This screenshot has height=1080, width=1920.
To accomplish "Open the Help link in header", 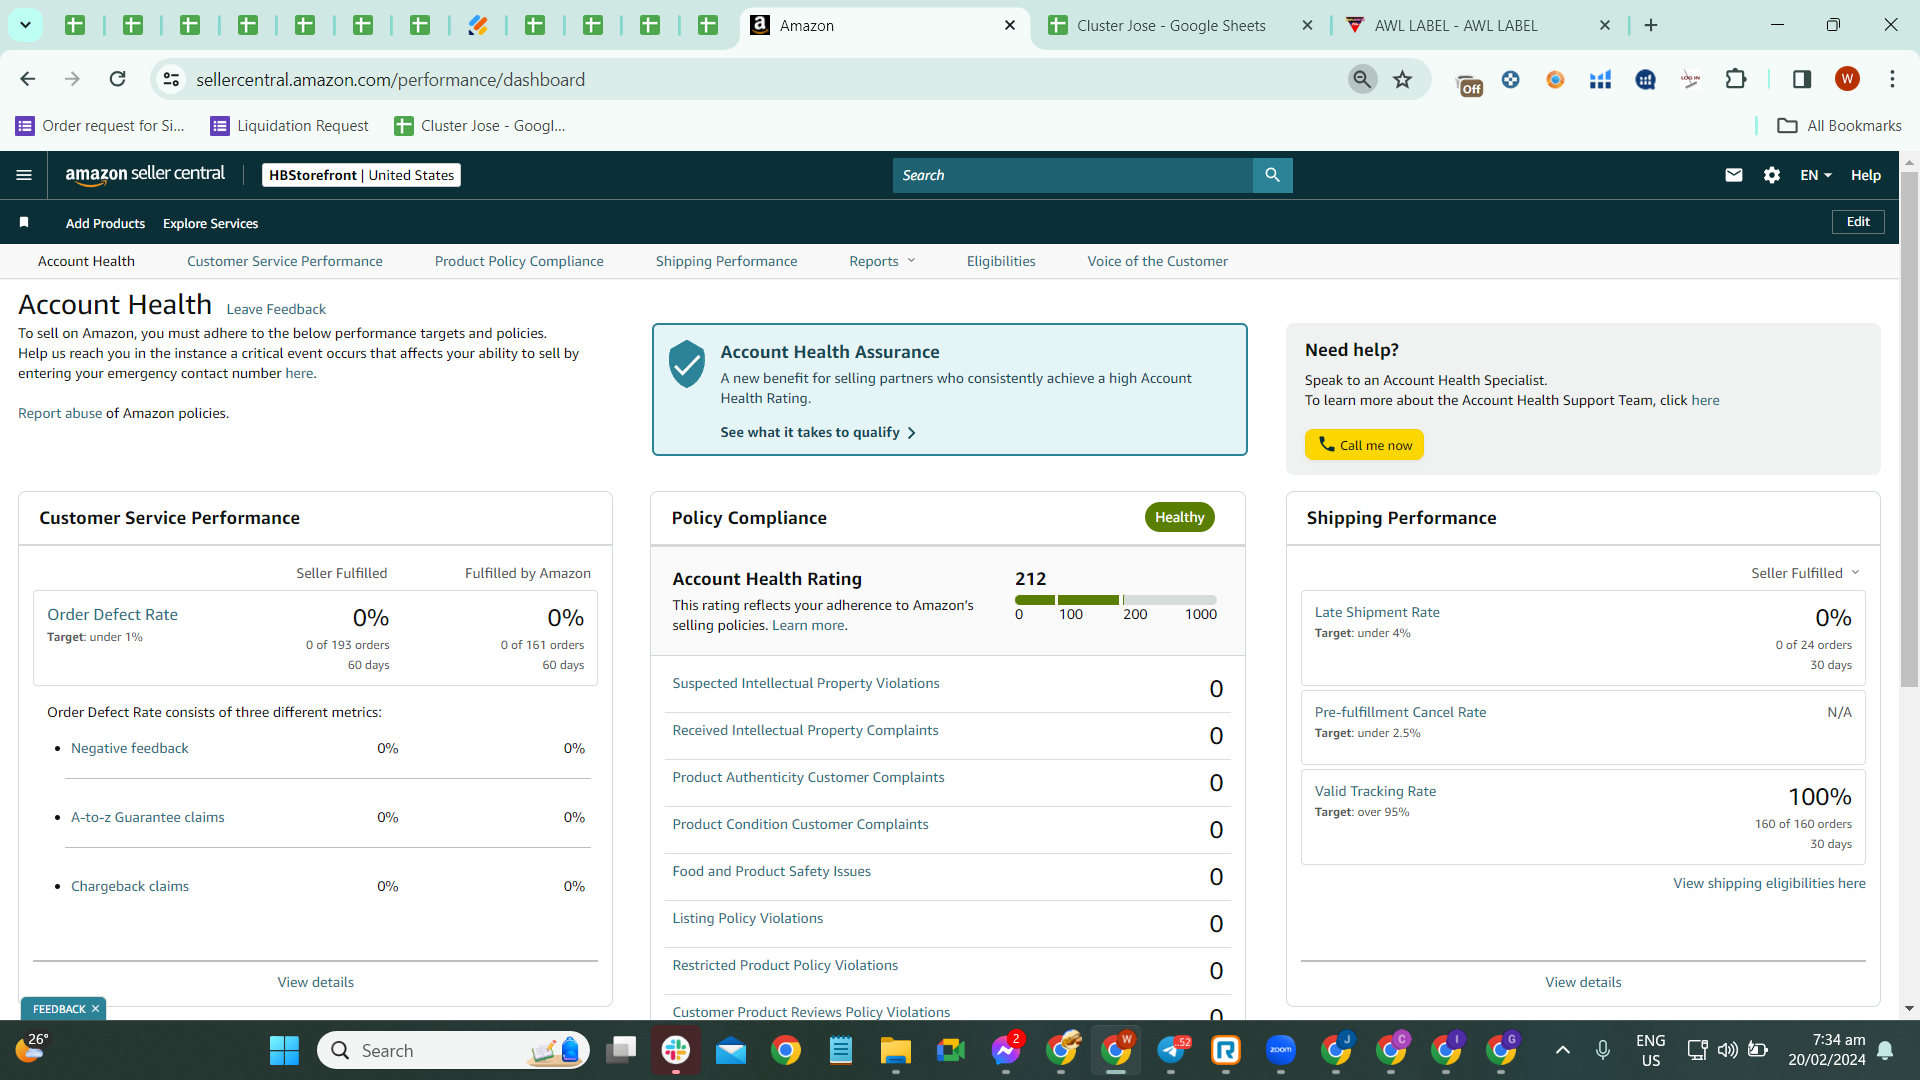I will (1866, 175).
